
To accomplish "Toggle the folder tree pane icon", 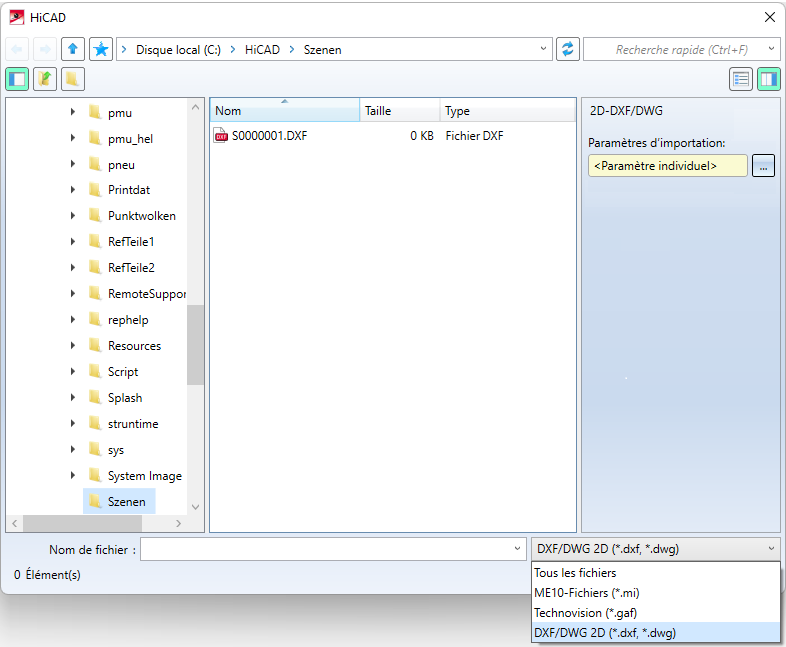I will pos(17,79).
